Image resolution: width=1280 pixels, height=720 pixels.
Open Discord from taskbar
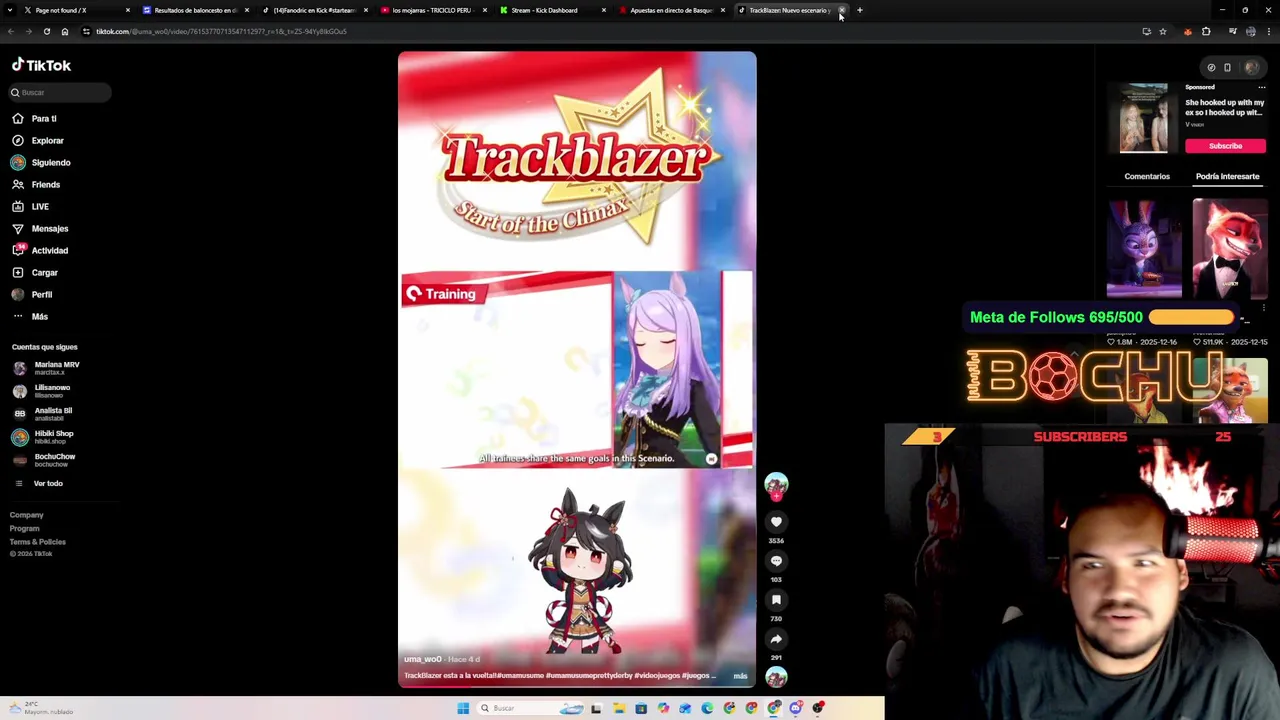(796, 708)
